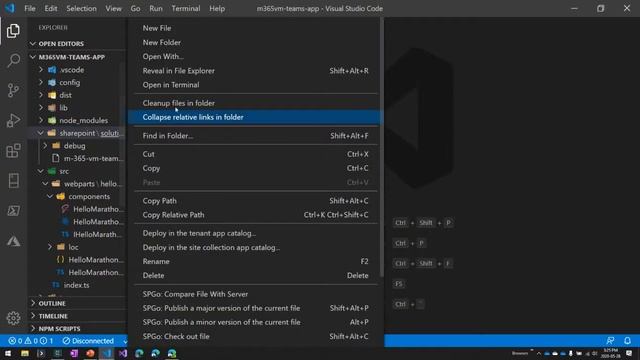This screenshot has width=640, height=360.
Task: Open the Explorer view in activity bar
Action: (13, 31)
